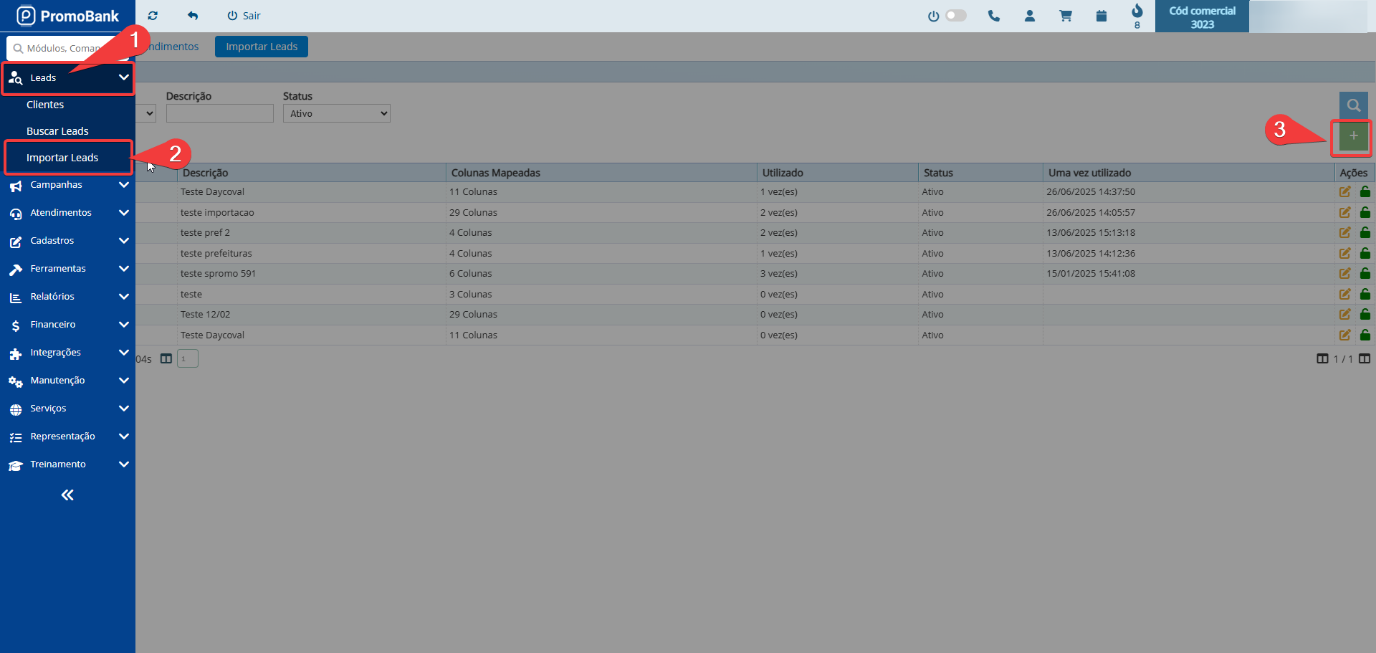Toggle the power switch in header
Screen dimensions: 1376x653
[x=954, y=16]
